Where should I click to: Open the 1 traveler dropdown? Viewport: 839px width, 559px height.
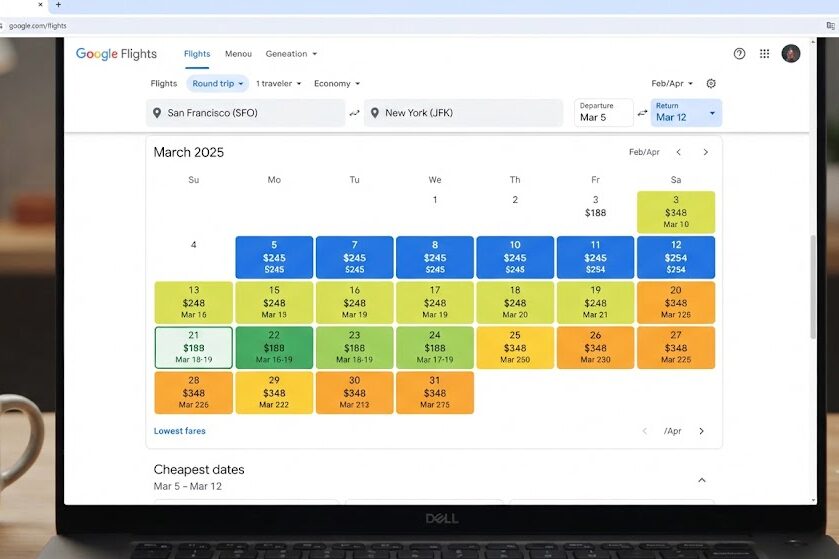[278, 83]
